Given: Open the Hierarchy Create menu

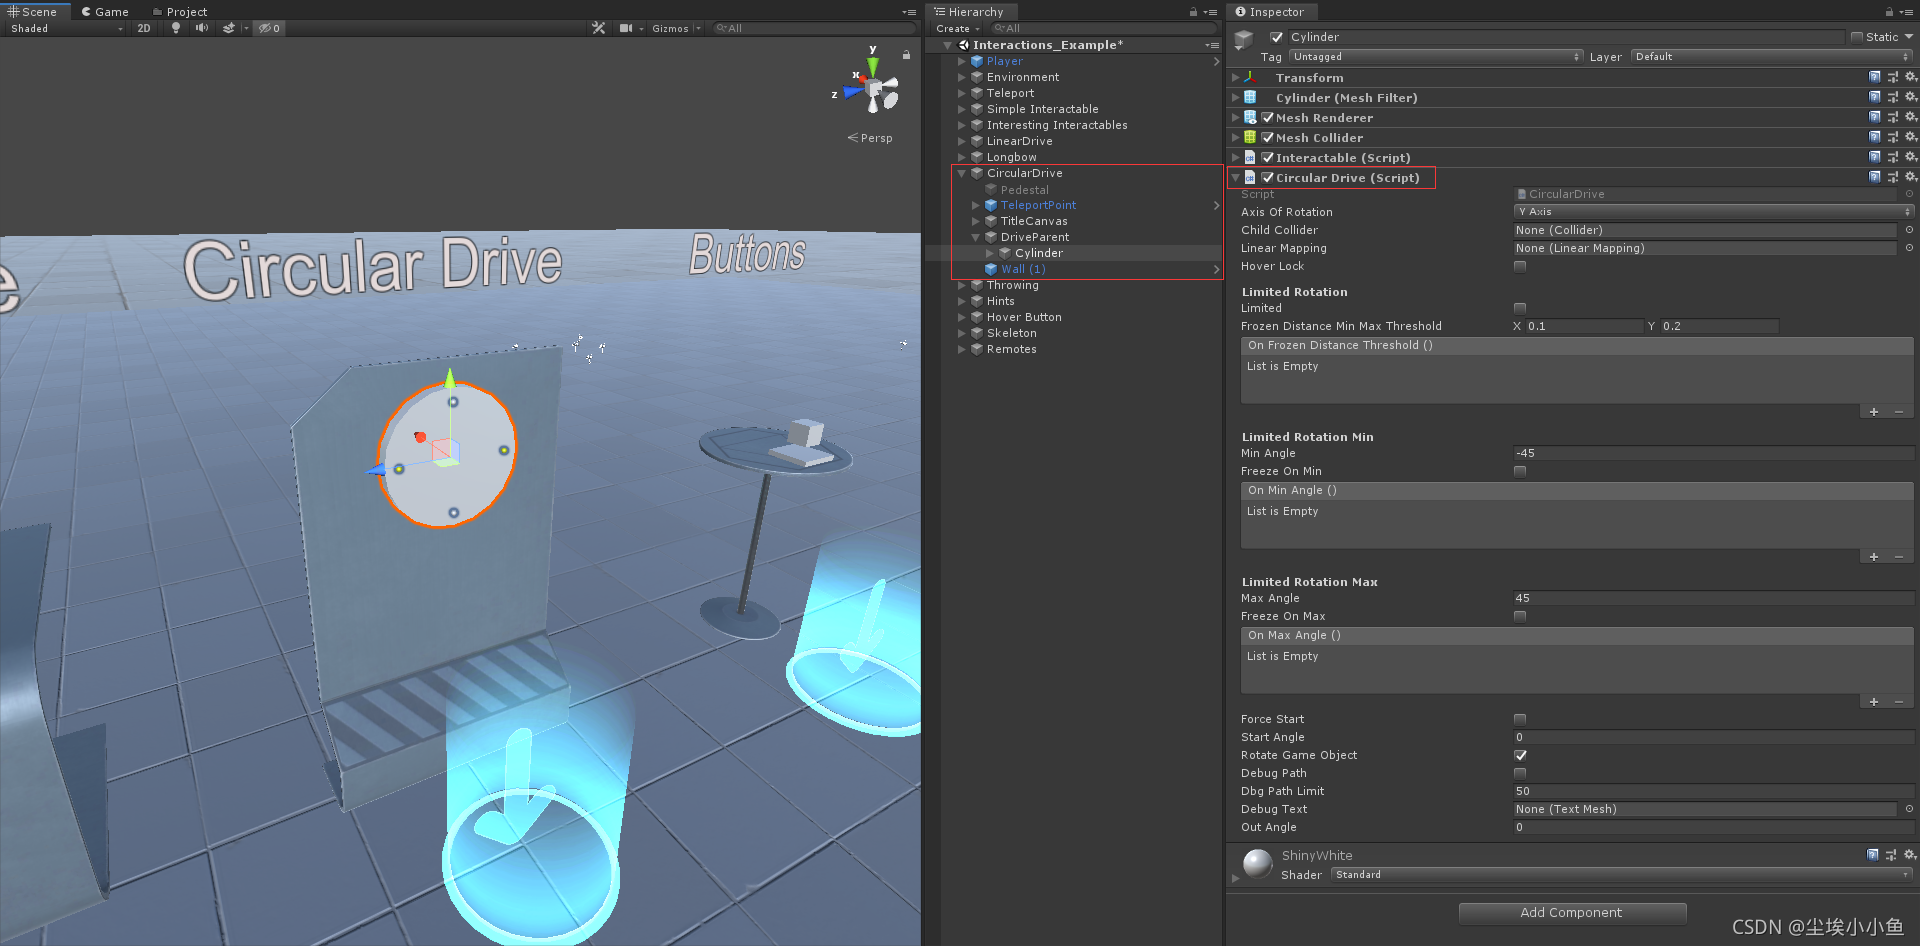Looking at the screenshot, I should [957, 29].
